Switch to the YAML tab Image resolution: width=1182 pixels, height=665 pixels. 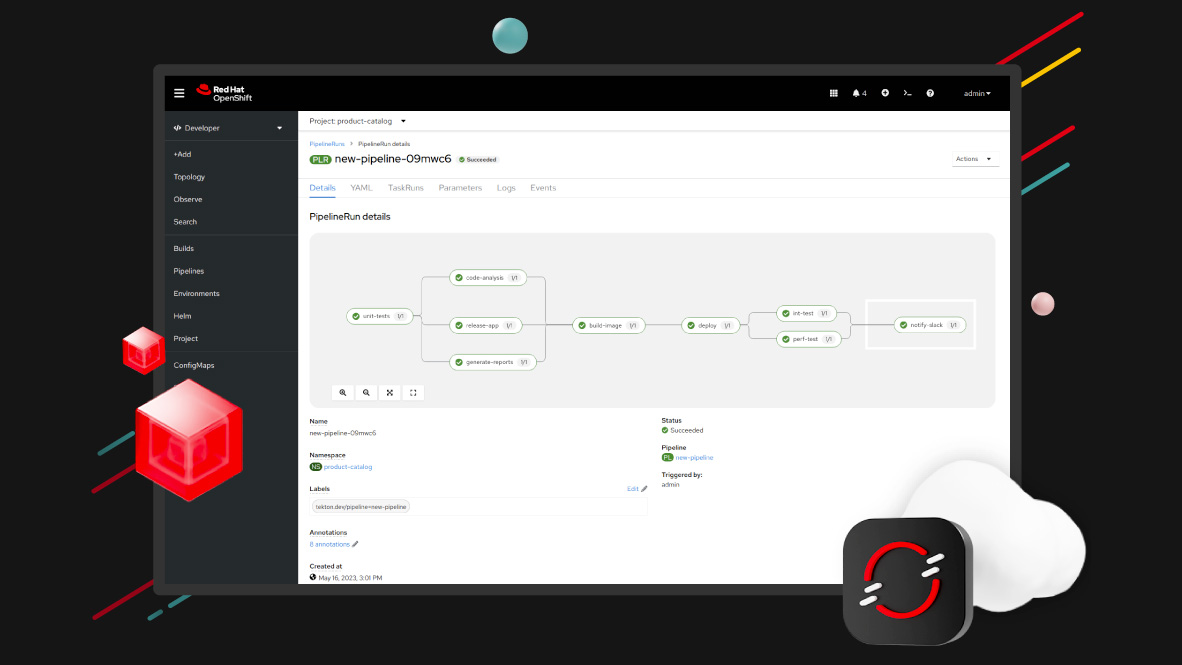(361, 188)
